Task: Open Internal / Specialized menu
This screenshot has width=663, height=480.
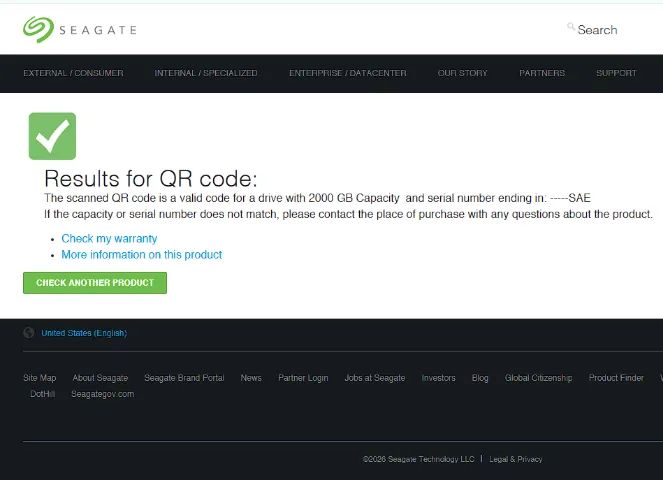Action: point(206,73)
